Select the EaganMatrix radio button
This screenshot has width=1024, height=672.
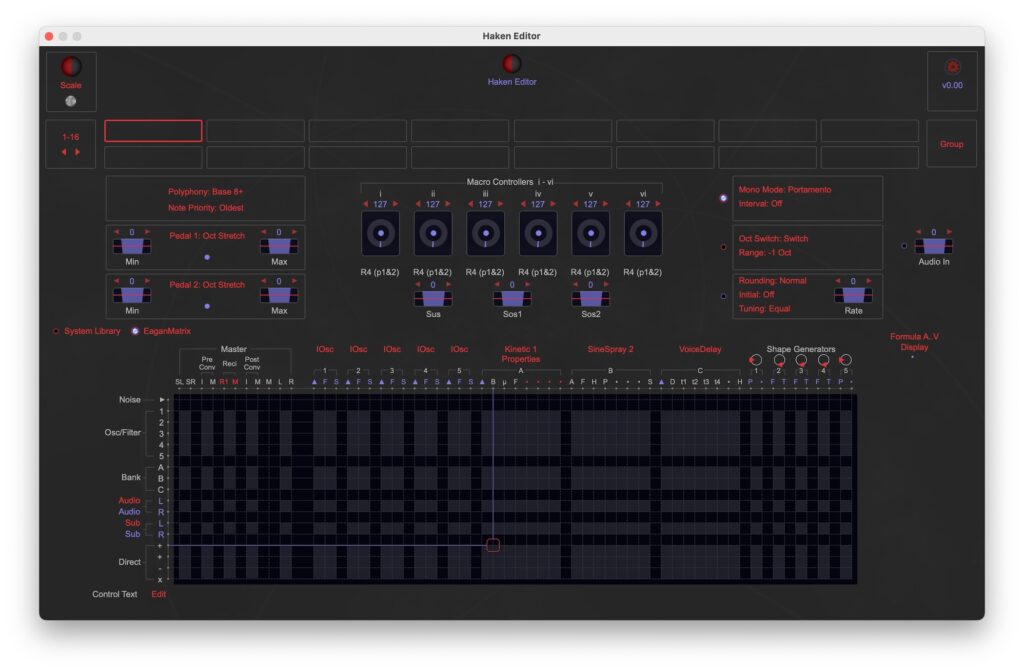(135, 331)
